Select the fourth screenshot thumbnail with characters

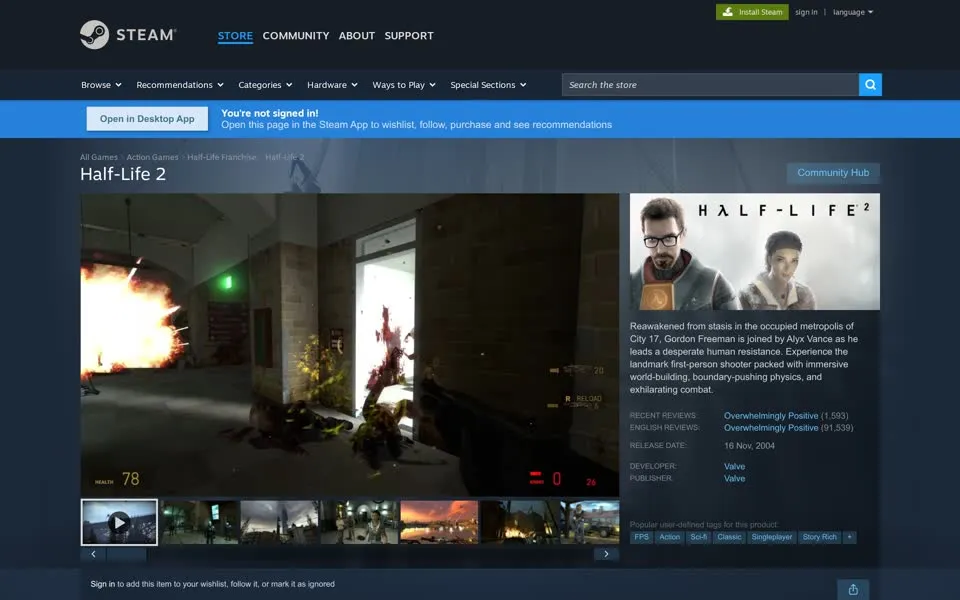pos(359,522)
